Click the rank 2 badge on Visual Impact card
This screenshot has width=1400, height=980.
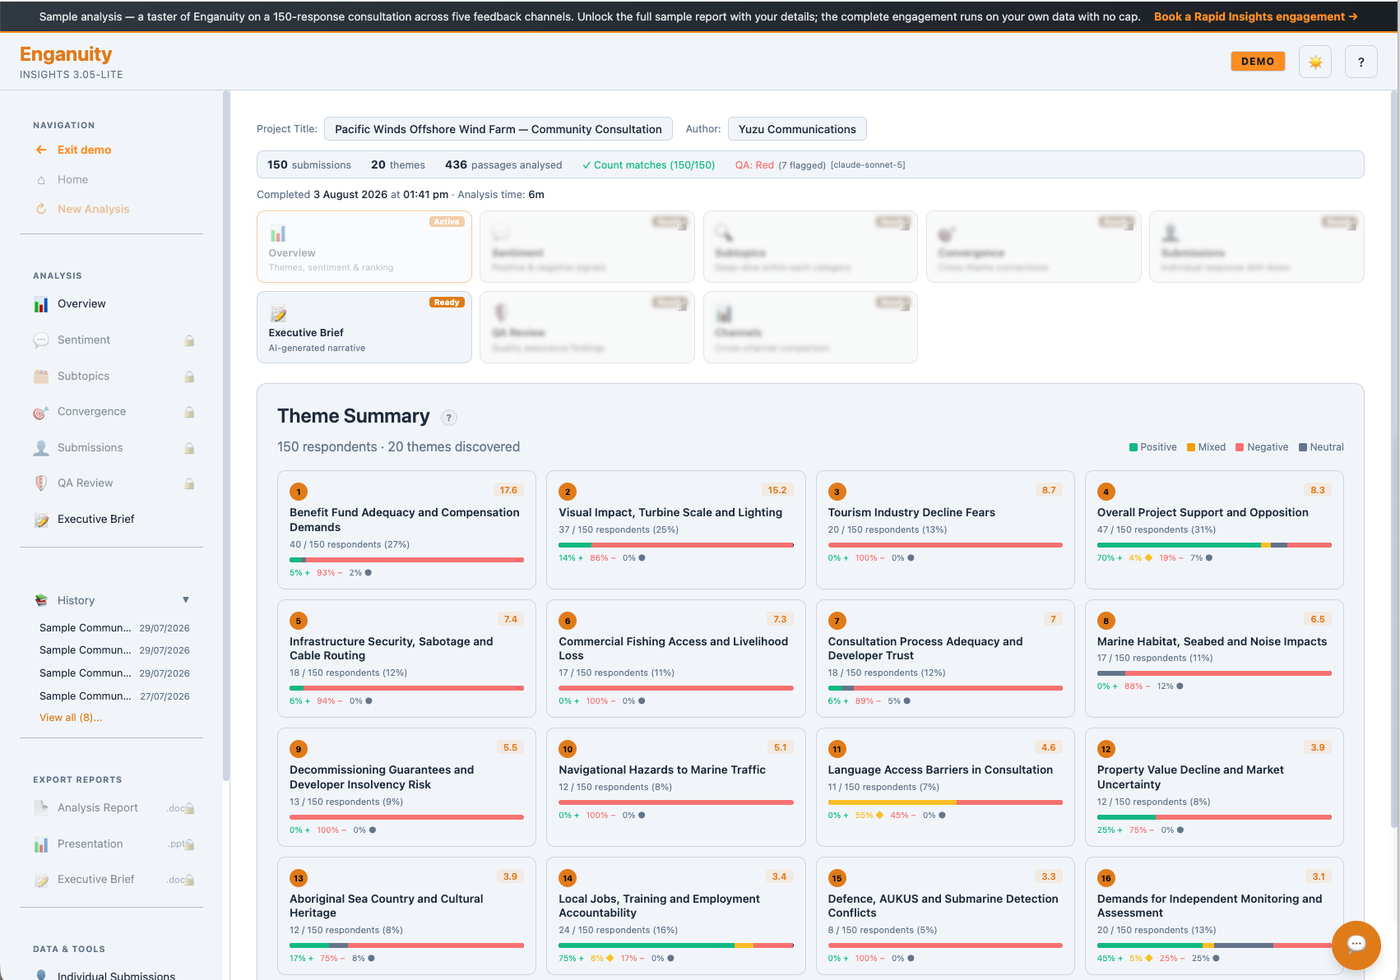pos(567,491)
